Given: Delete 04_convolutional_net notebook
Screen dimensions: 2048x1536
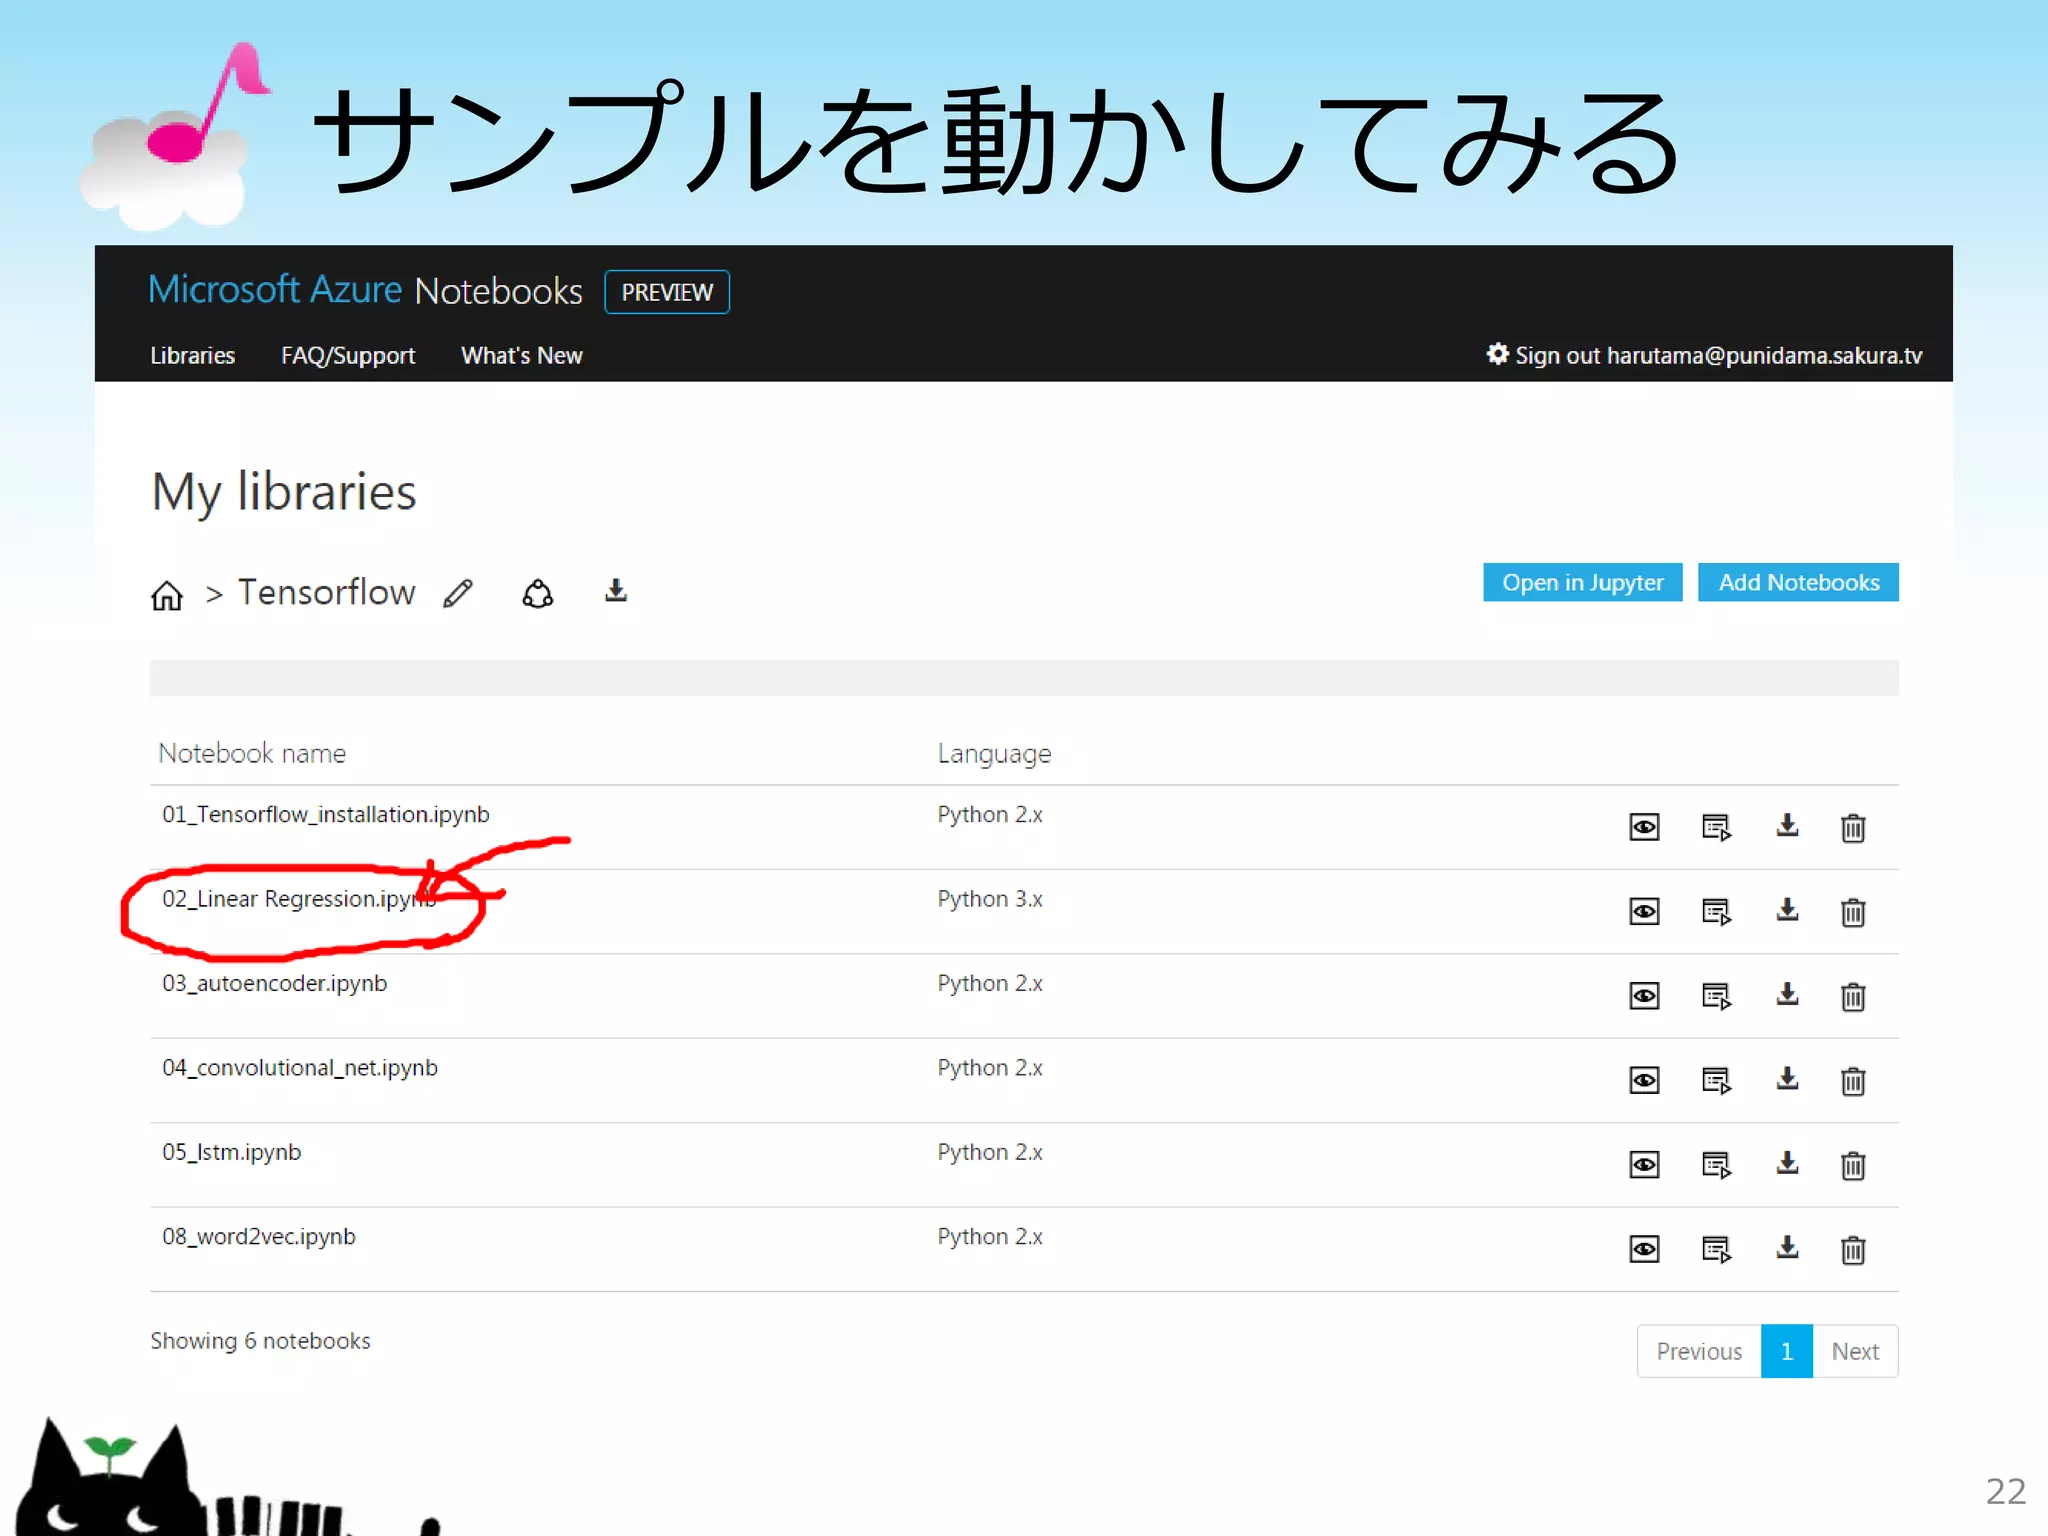Looking at the screenshot, I should point(1853,1080).
